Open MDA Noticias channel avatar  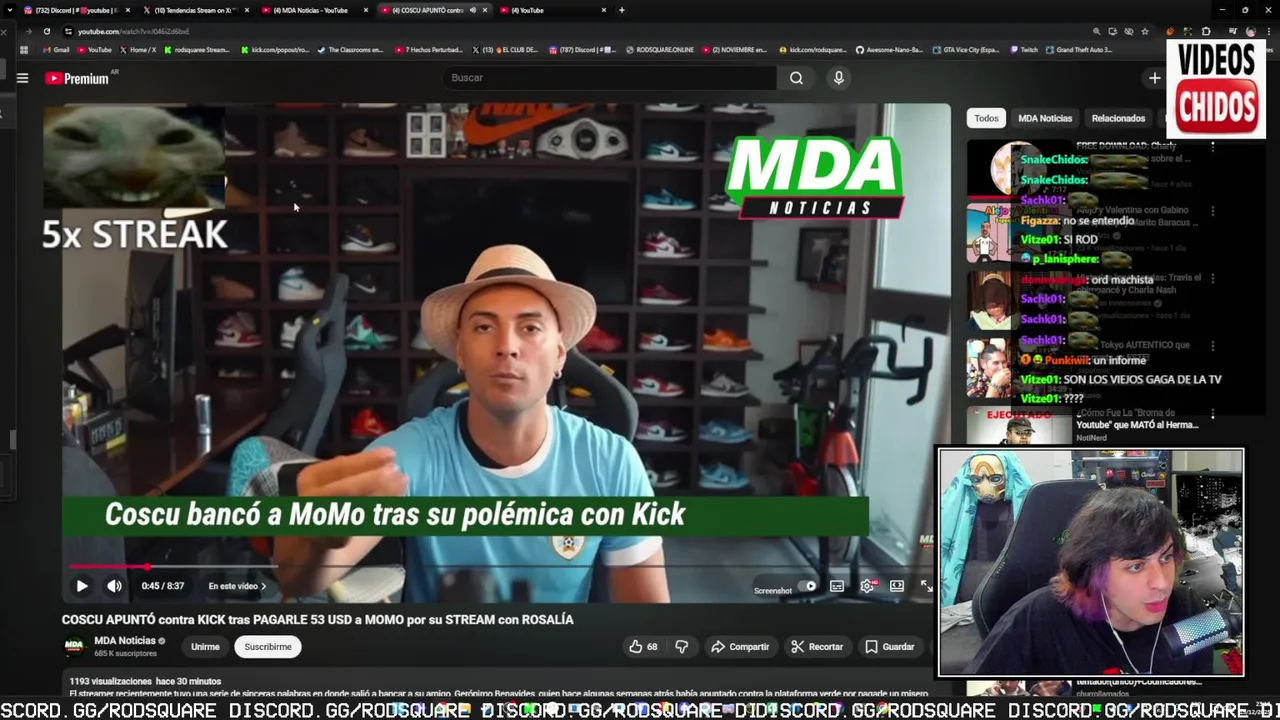click(x=74, y=646)
